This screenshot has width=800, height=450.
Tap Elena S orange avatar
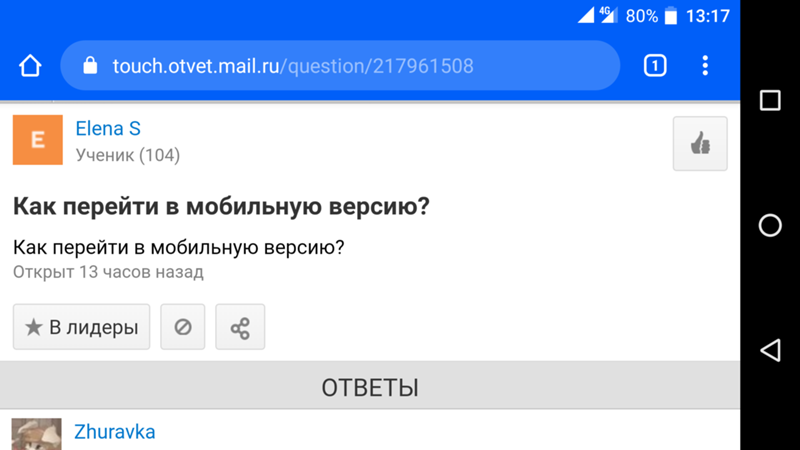click(38, 140)
